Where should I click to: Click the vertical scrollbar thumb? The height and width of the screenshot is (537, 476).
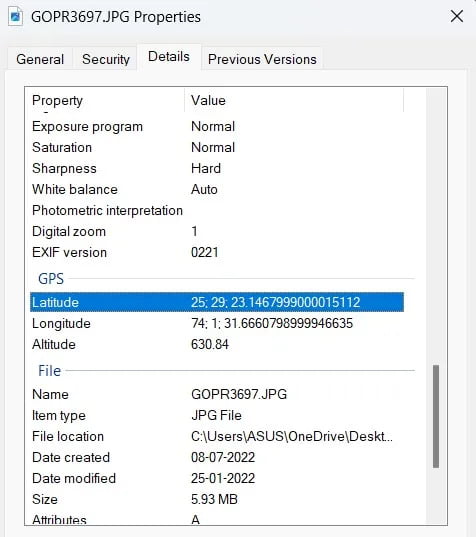pyautogui.click(x=436, y=416)
